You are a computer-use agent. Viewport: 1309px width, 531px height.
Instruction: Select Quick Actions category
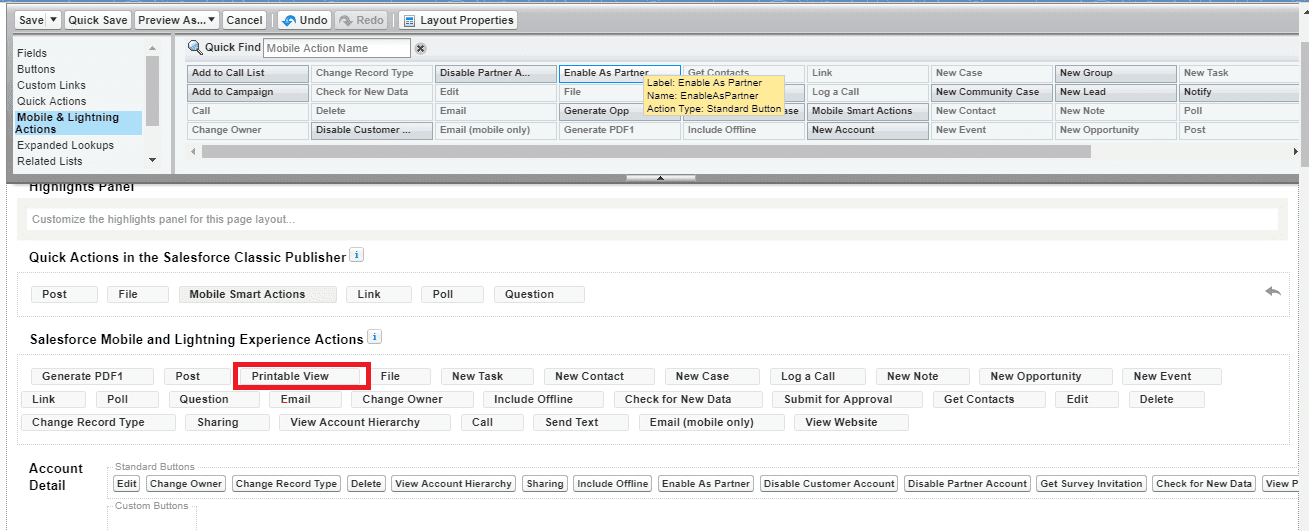(x=52, y=101)
